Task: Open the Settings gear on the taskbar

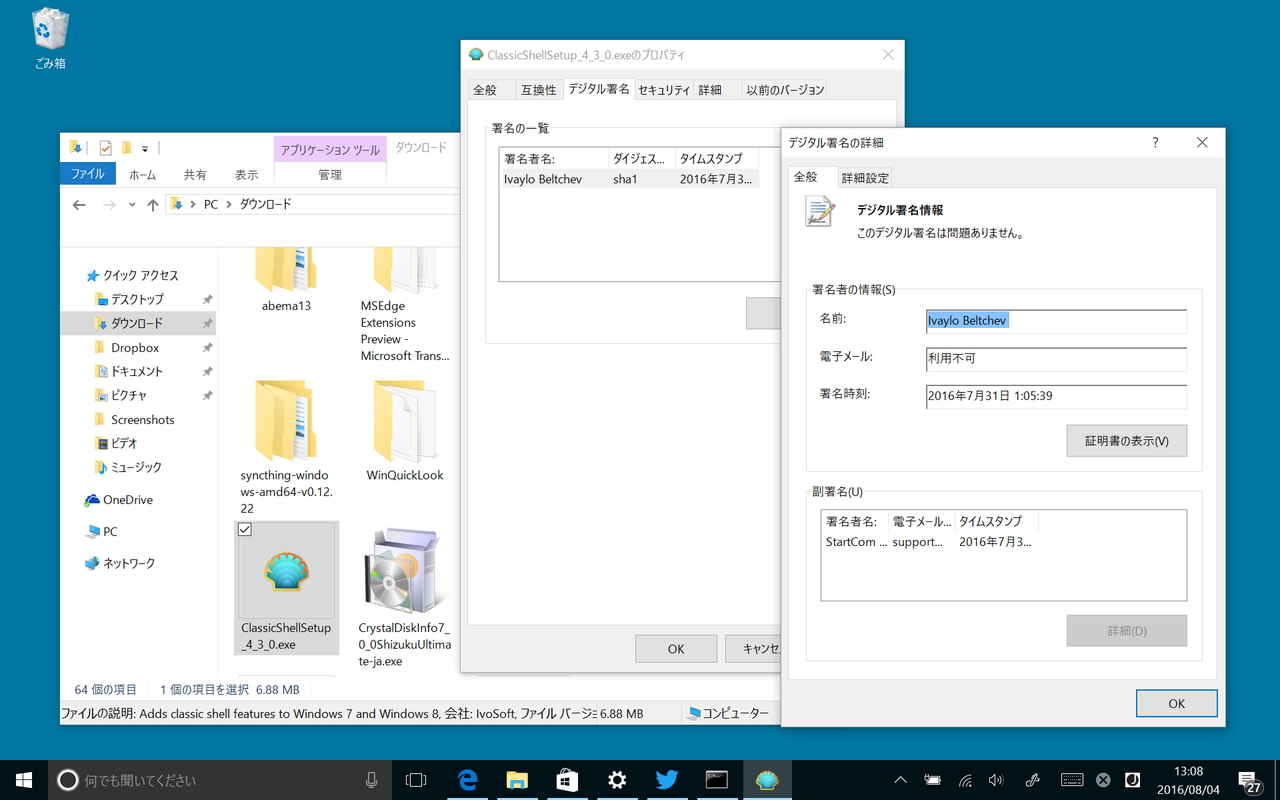Action: tap(617, 779)
